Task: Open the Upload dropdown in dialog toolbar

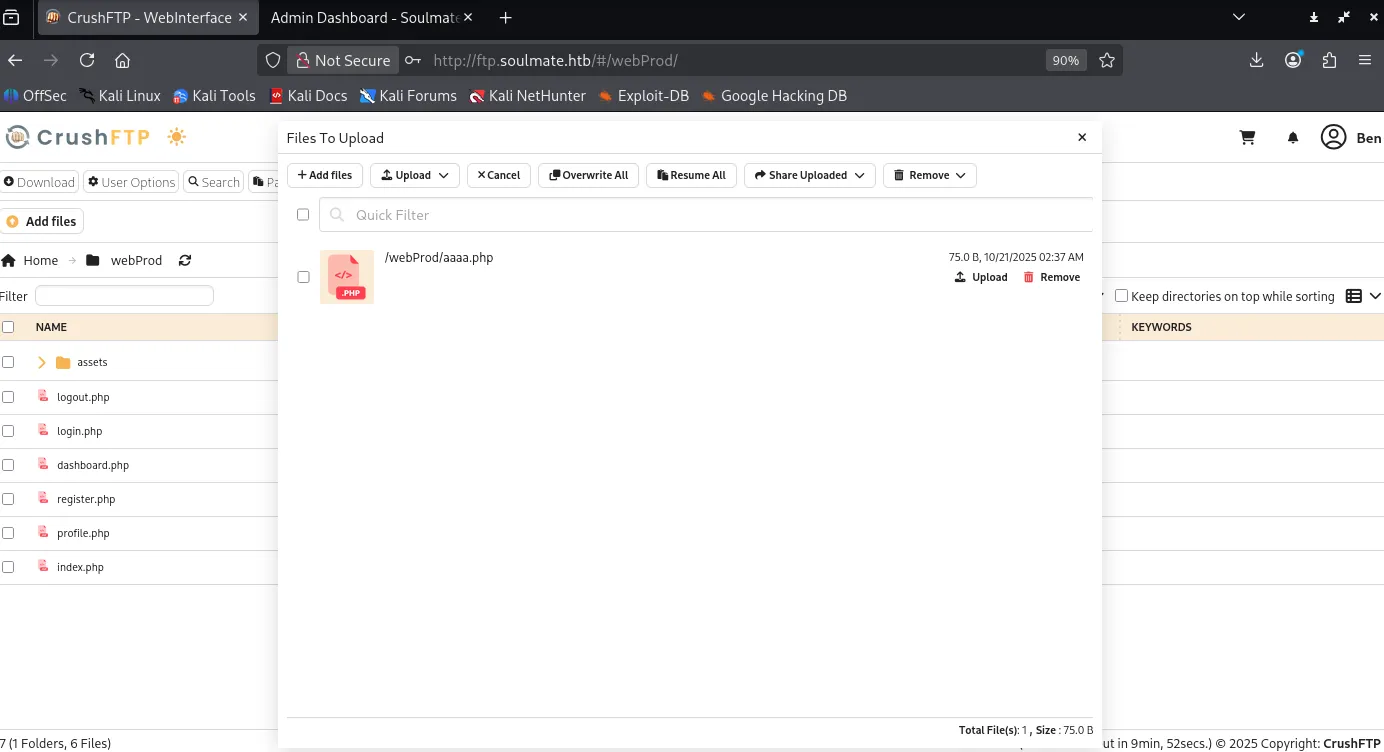Action: [x=415, y=175]
